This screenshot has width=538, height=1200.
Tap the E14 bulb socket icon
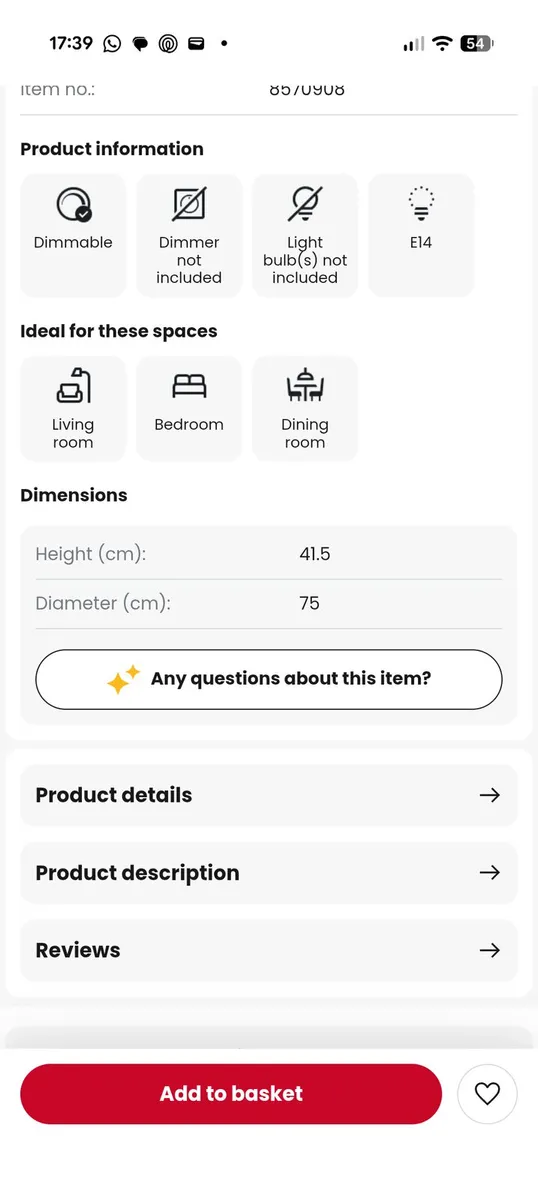click(421, 204)
